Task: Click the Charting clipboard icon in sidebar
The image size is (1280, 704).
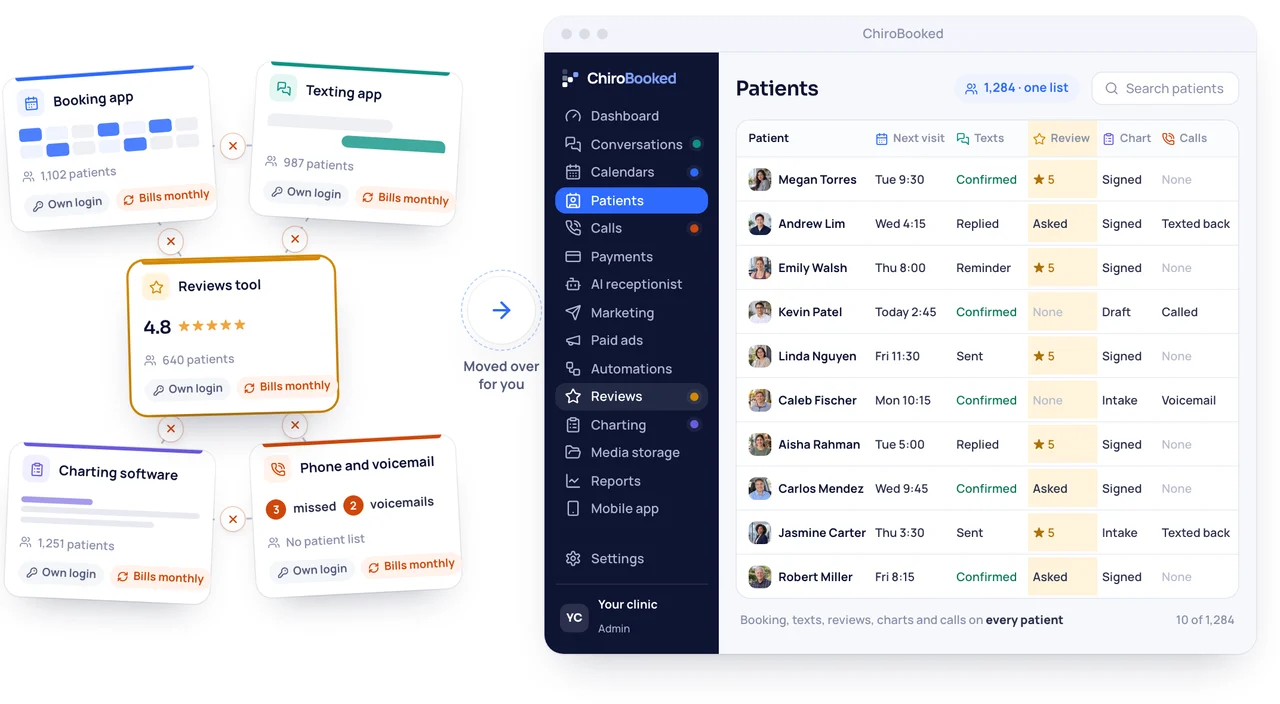Action: (573, 424)
